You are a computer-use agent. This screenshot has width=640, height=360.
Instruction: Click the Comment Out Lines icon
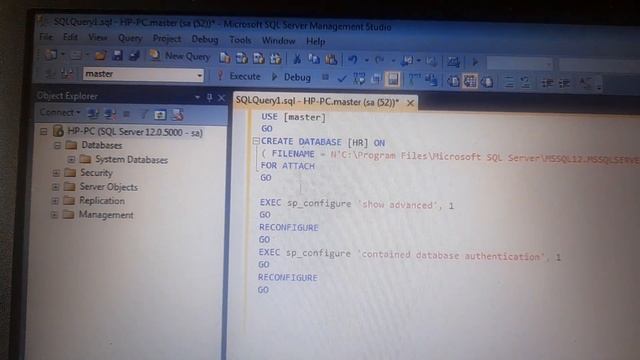509,82
